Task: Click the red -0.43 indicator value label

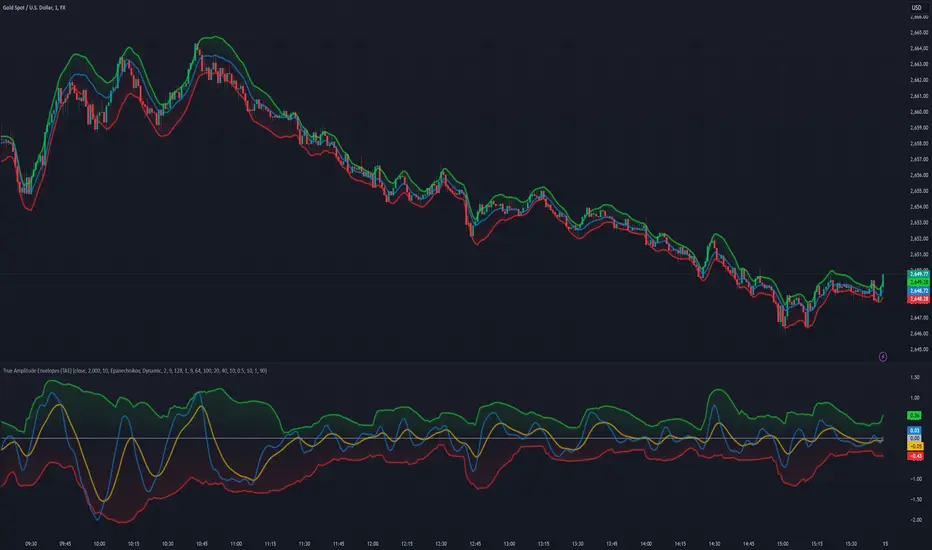Action: click(916, 456)
